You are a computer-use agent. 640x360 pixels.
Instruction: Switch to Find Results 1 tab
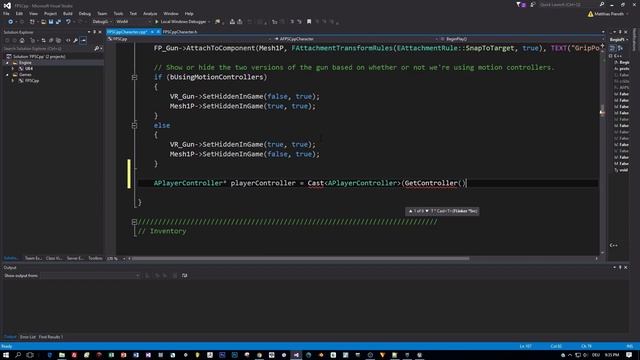(51, 337)
